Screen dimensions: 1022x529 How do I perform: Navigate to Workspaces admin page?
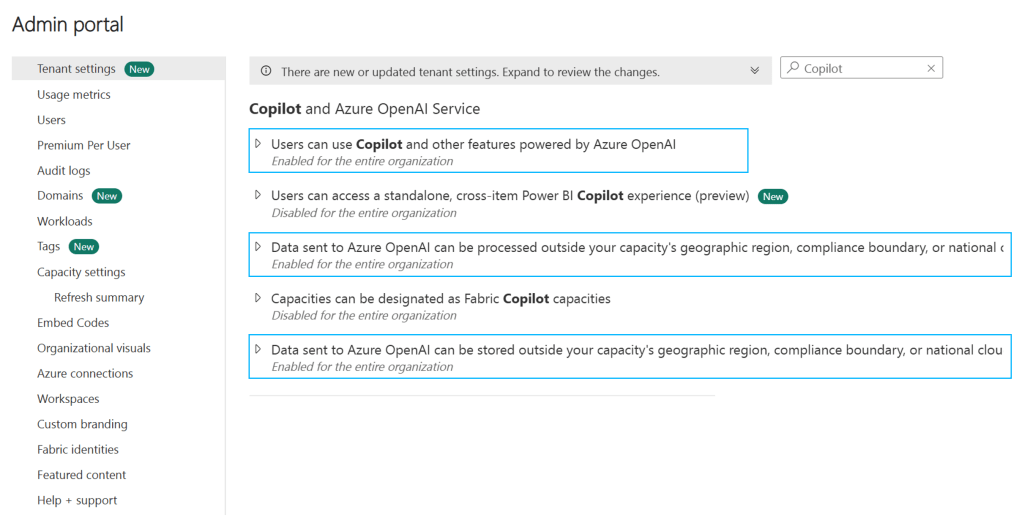click(68, 399)
